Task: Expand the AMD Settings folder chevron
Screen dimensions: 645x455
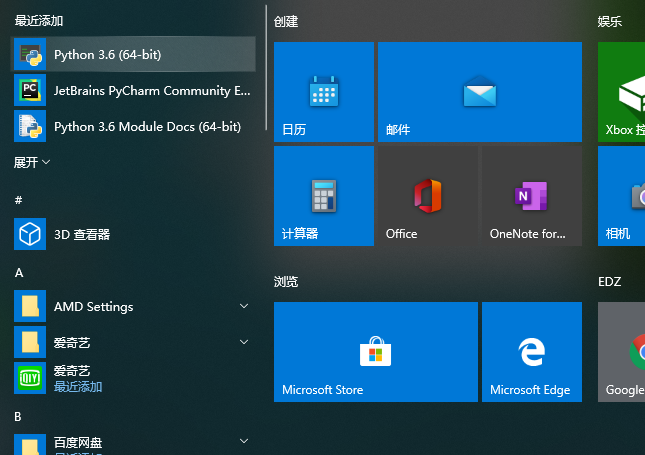Action: tap(244, 306)
